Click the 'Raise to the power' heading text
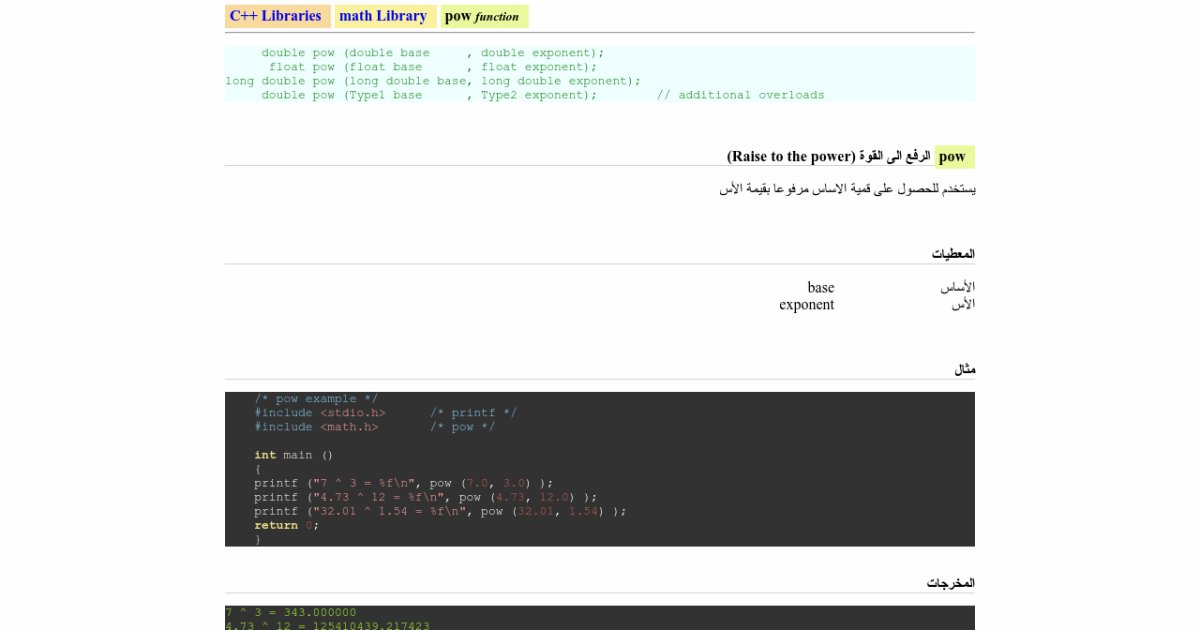The width and height of the screenshot is (1200, 630). click(x=790, y=157)
